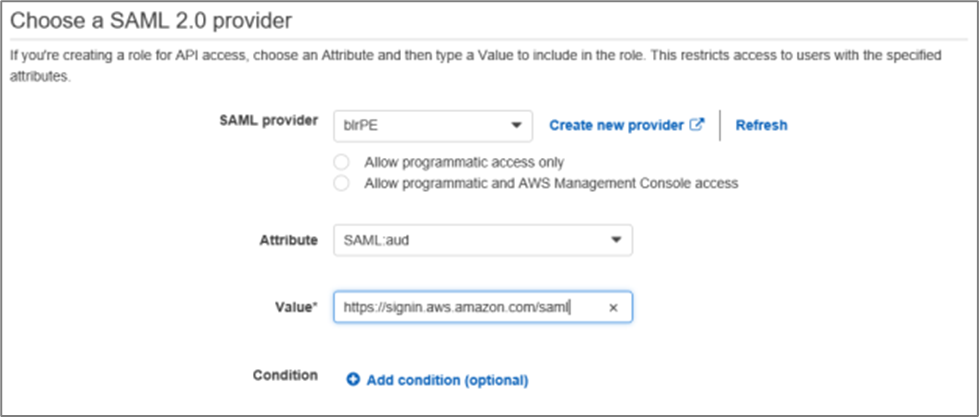979x417 pixels.
Task: Click the 'Choose a SAML 2.0 provider' heading
Action: [x=158, y=19]
